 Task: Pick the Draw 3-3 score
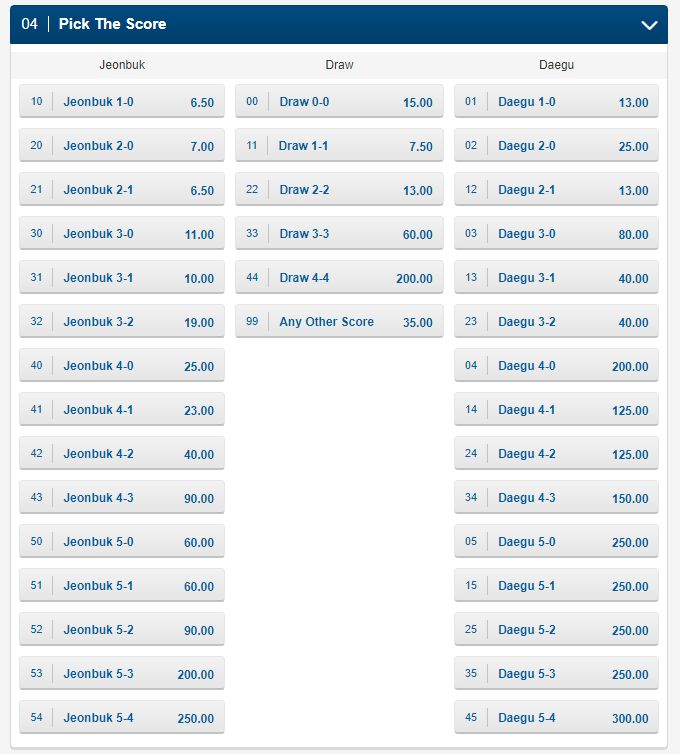339,234
